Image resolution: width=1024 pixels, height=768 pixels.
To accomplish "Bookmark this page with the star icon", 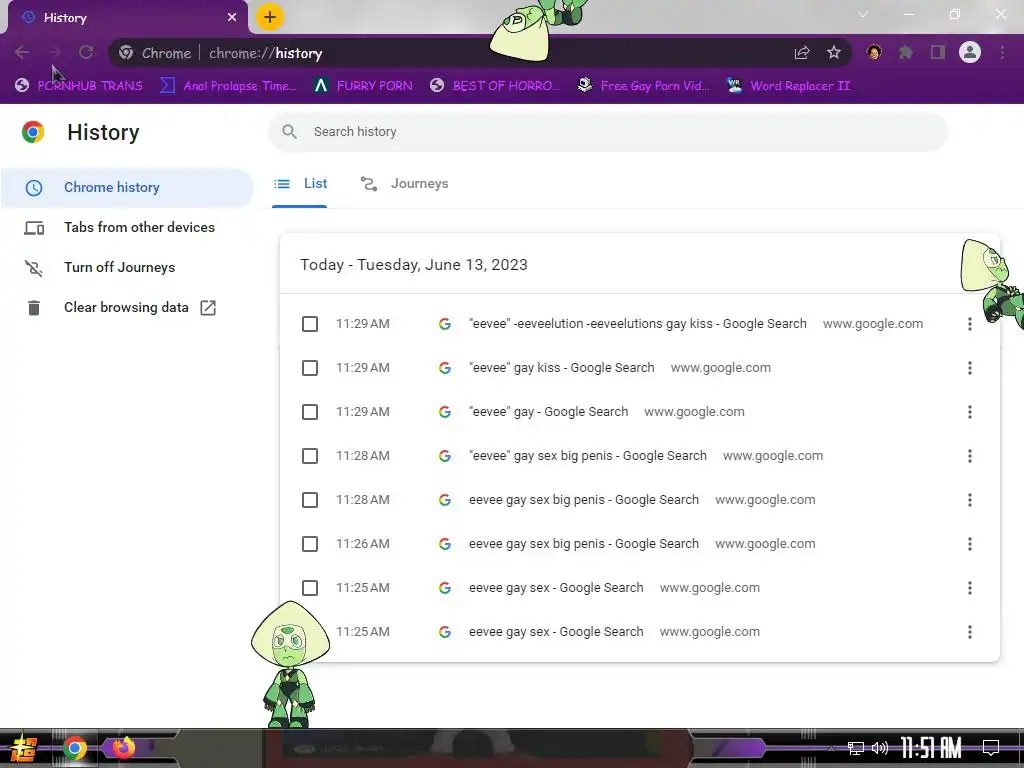I will click(834, 53).
